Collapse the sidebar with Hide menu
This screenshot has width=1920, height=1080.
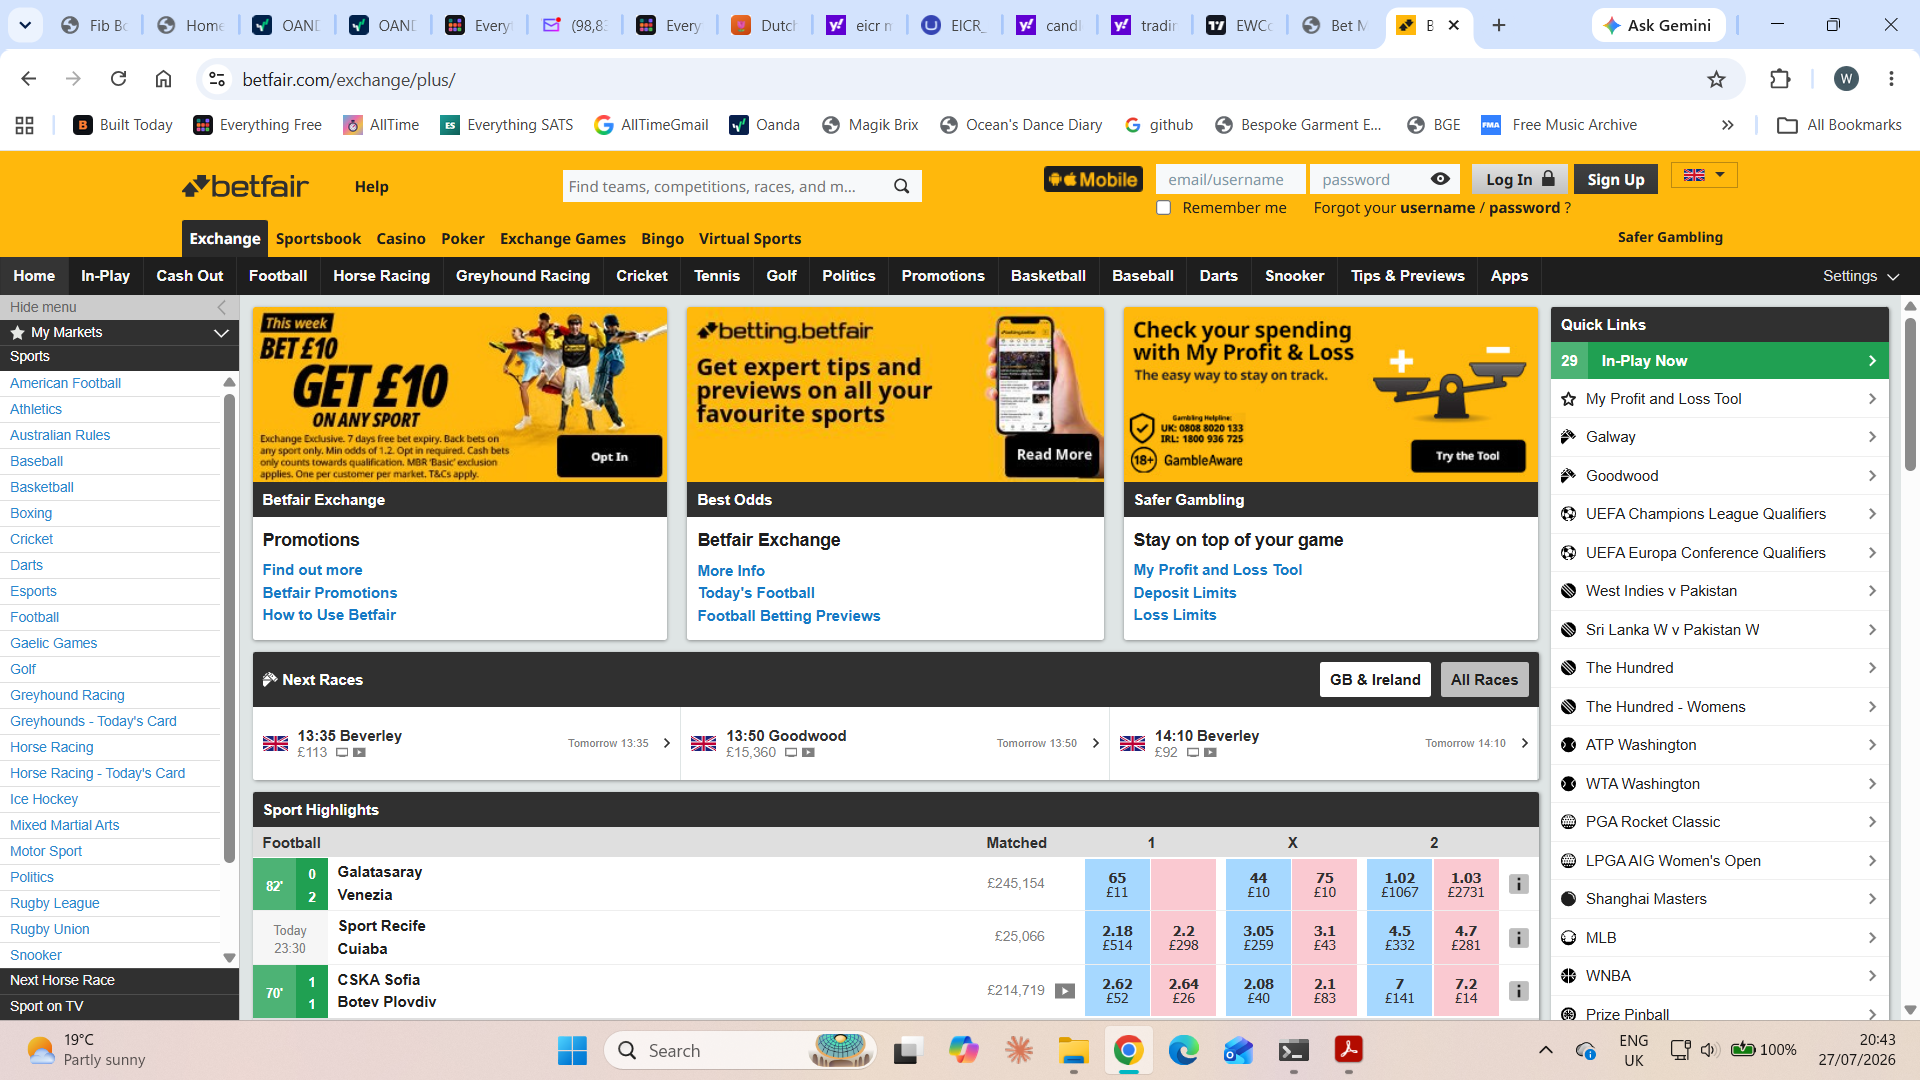click(x=119, y=307)
